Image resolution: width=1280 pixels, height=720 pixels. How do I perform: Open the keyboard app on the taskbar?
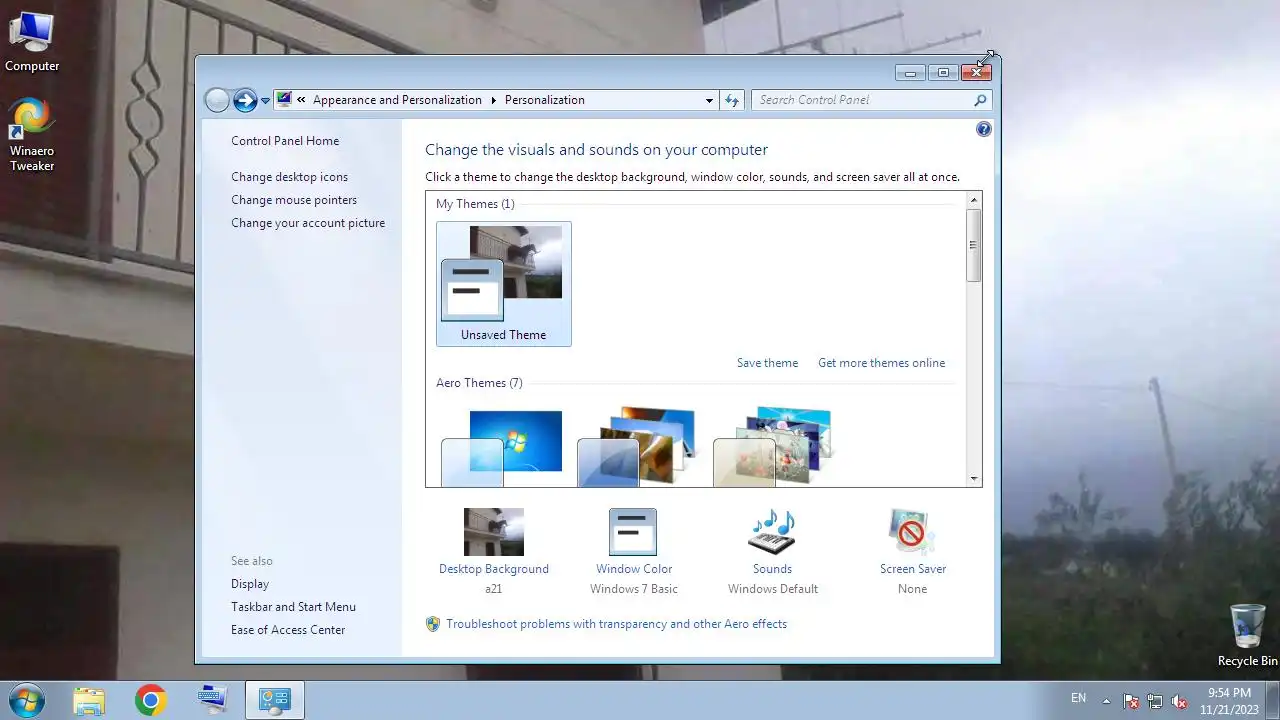point(213,700)
